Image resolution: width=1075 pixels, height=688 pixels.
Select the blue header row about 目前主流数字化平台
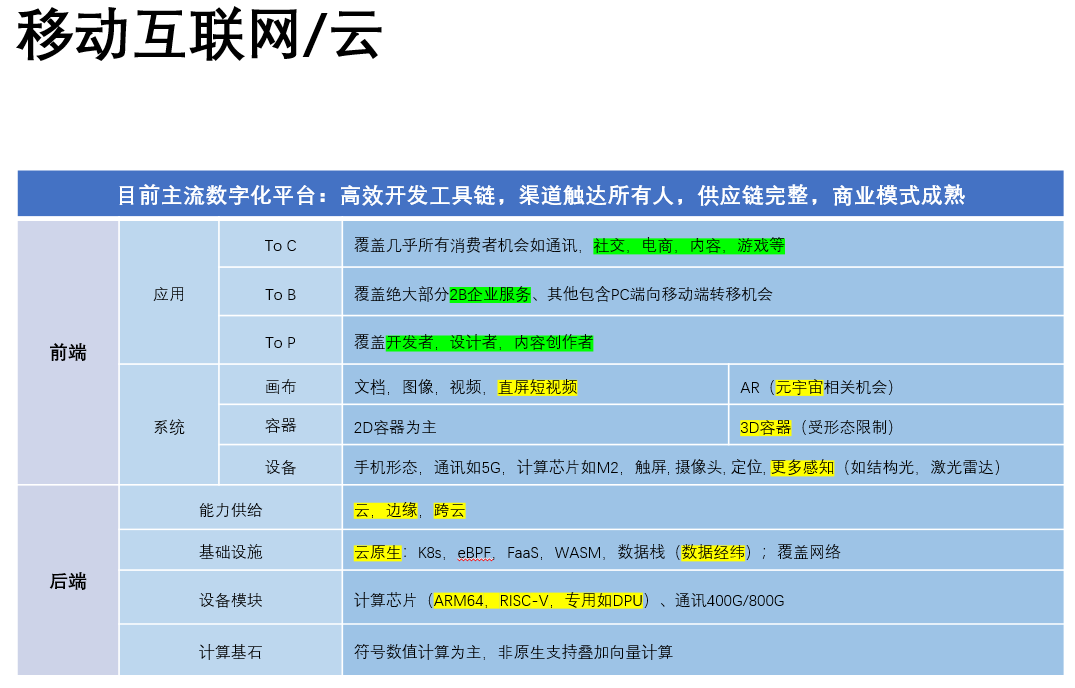(540, 194)
